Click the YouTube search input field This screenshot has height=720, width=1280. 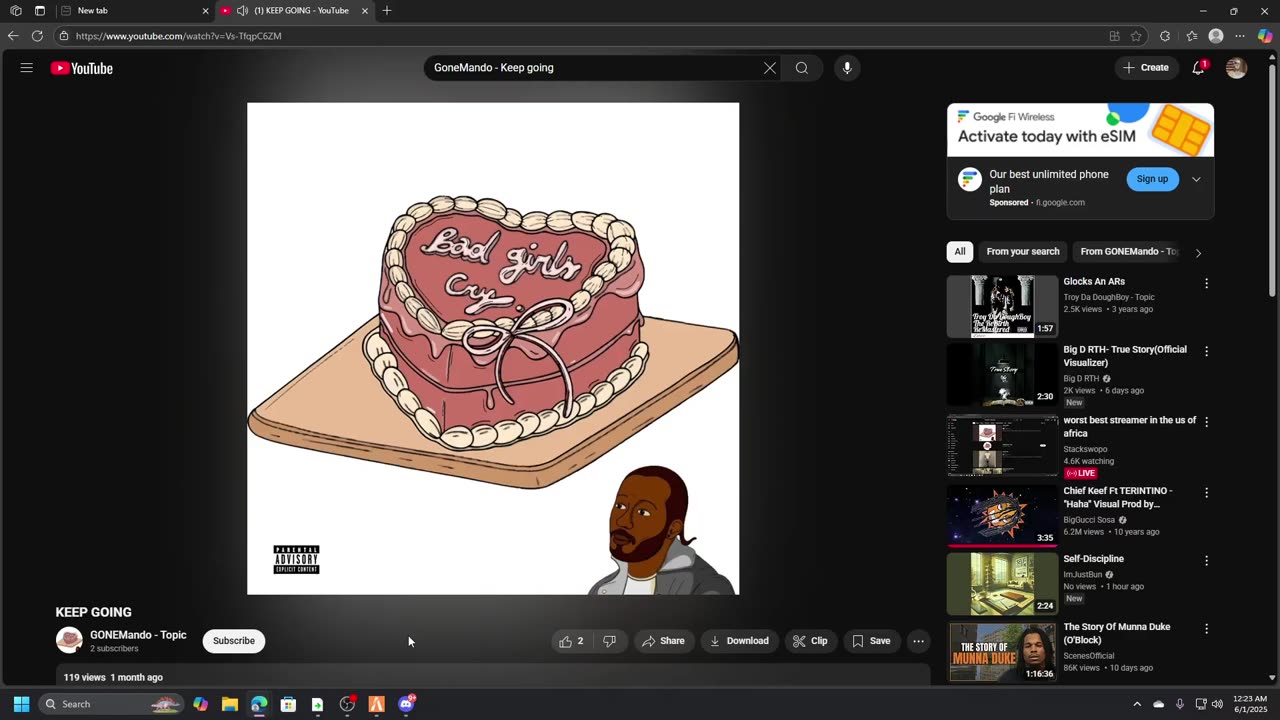coord(596,68)
